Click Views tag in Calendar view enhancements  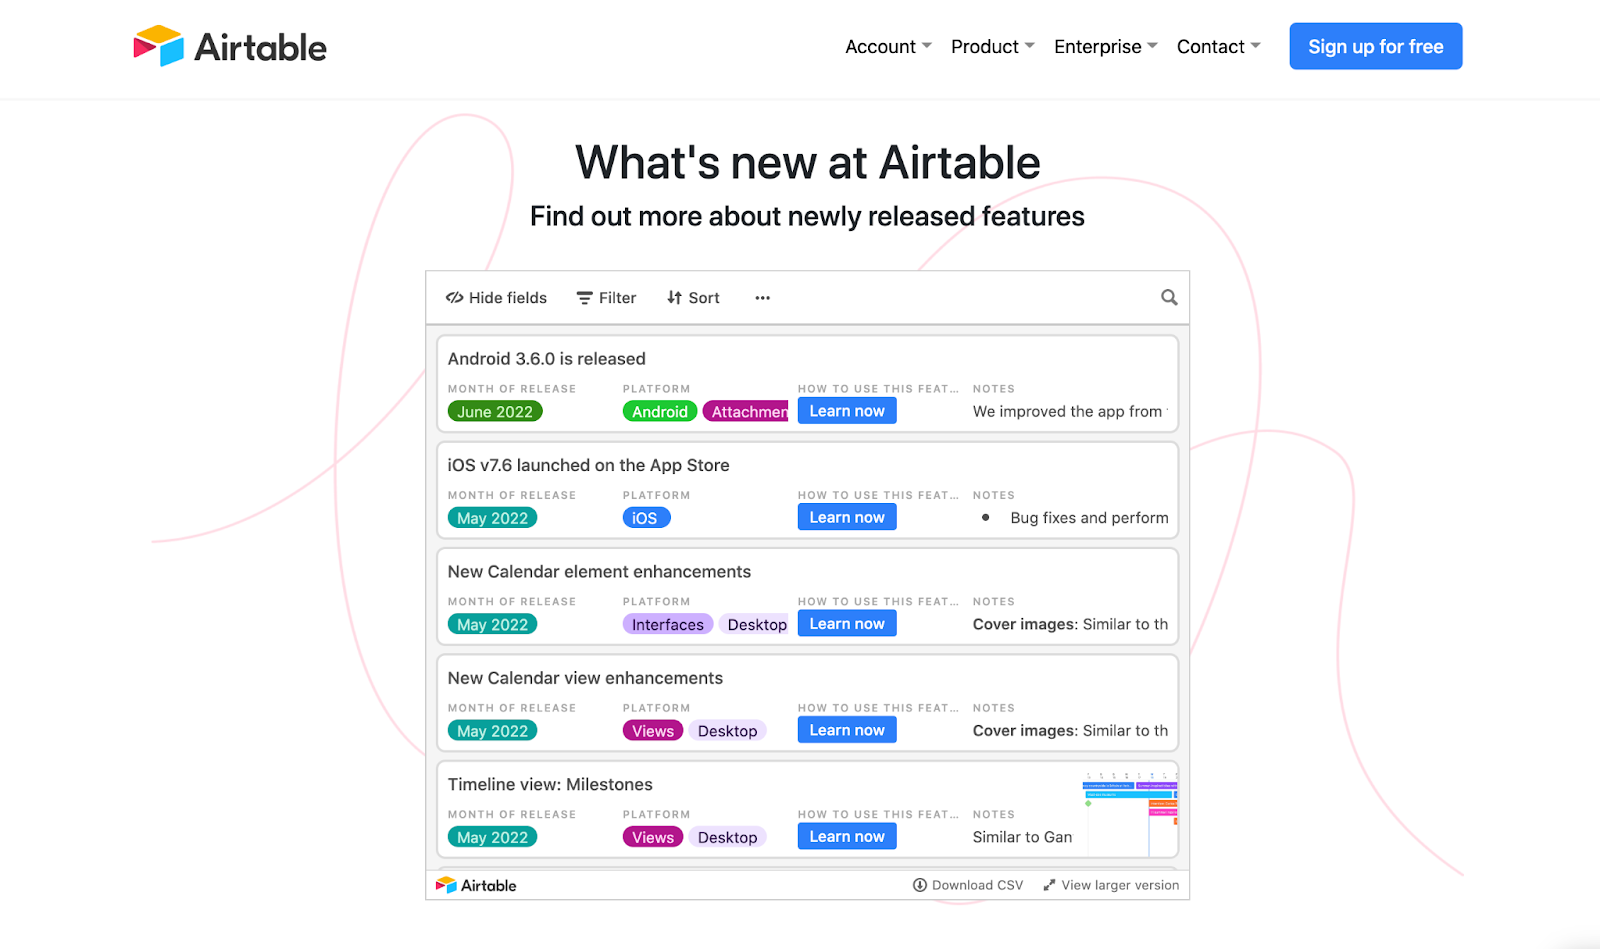(x=652, y=731)
